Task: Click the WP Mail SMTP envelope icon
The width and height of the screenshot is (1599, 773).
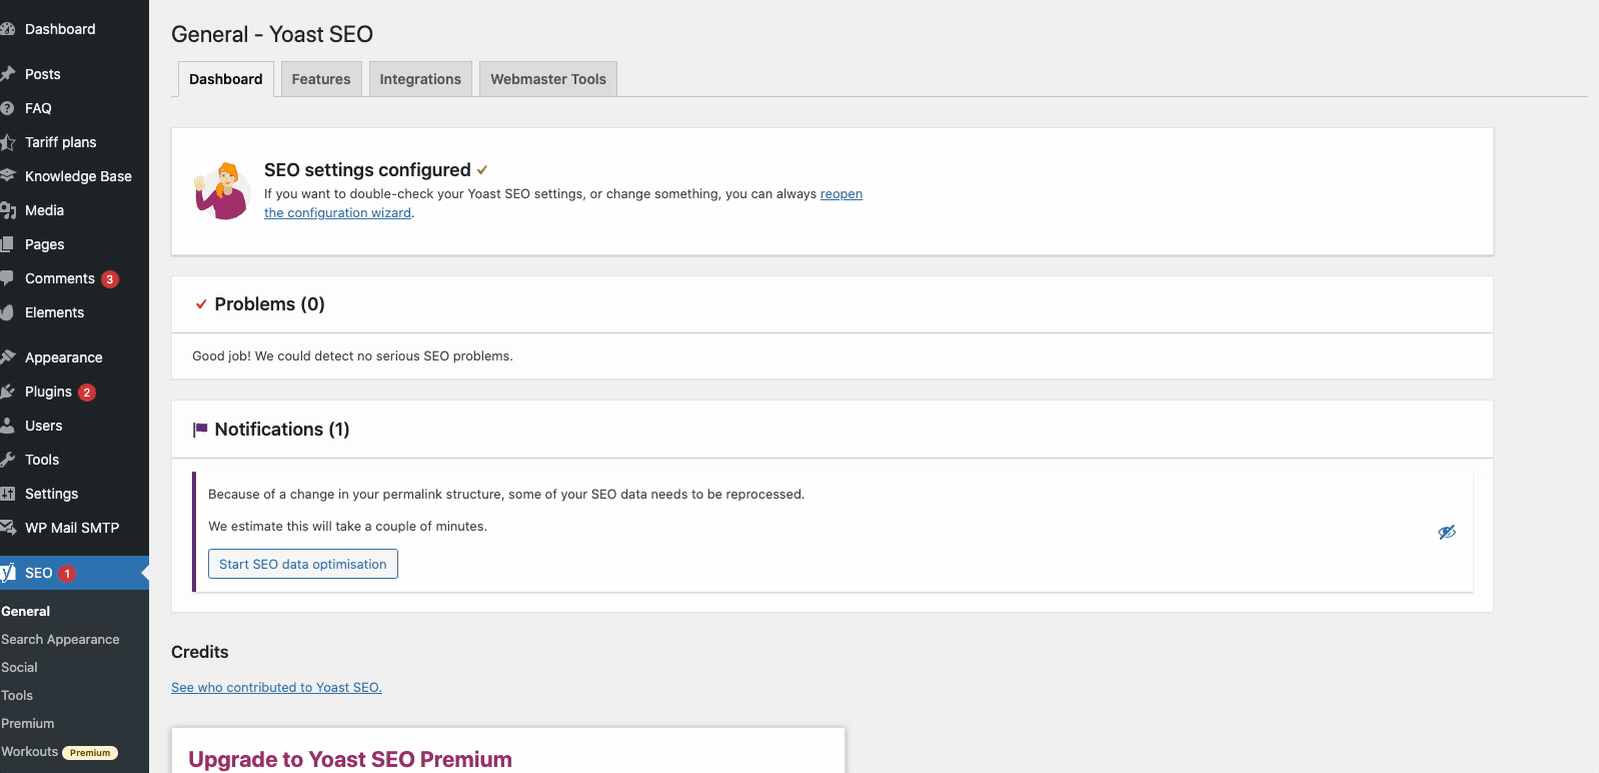Action: [7, 527]
